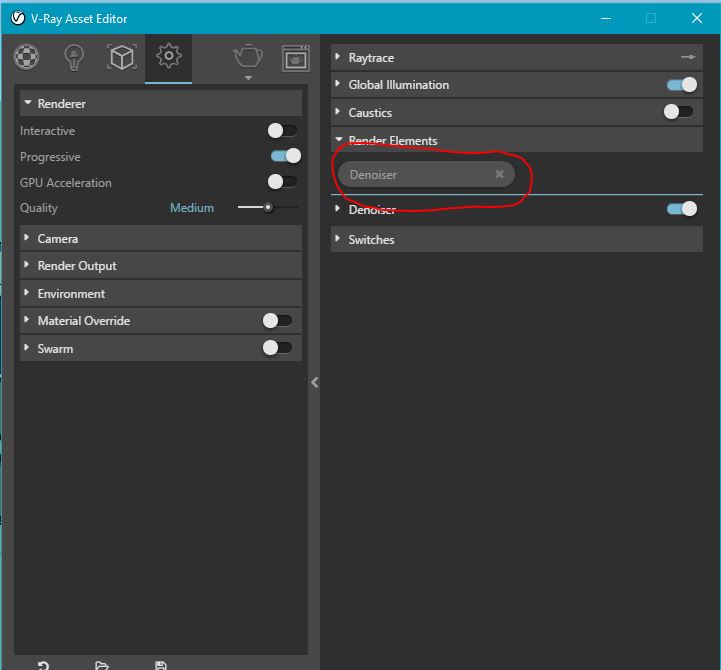The width and height of the screenshot is (721, 670).
Task: Expand the Environment section
Action: tap(161, 293)
